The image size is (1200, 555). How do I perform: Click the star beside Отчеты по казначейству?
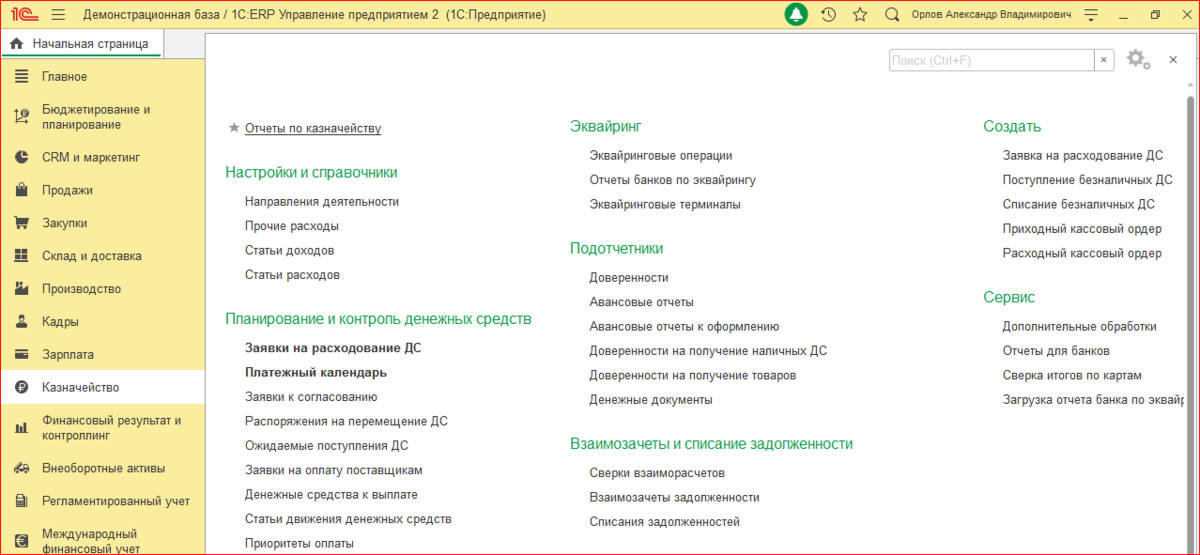[234, 128]
